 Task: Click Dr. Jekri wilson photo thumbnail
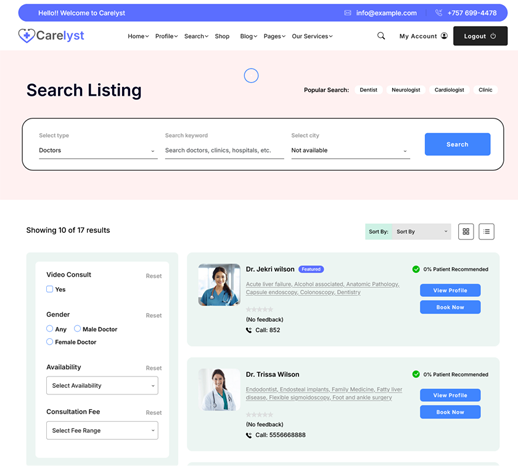pyautogui.click(x=219, y=285)
